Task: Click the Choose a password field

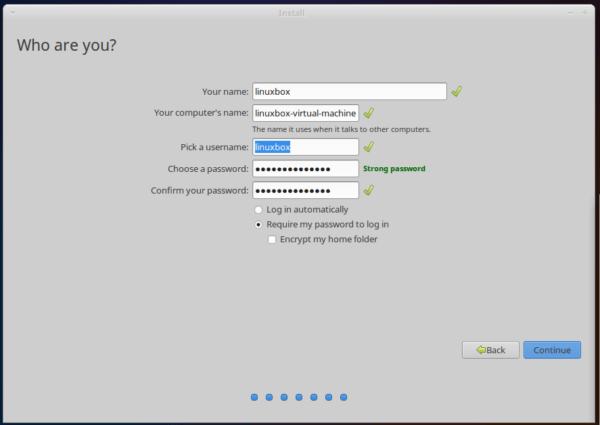Action: coord(305,169)
